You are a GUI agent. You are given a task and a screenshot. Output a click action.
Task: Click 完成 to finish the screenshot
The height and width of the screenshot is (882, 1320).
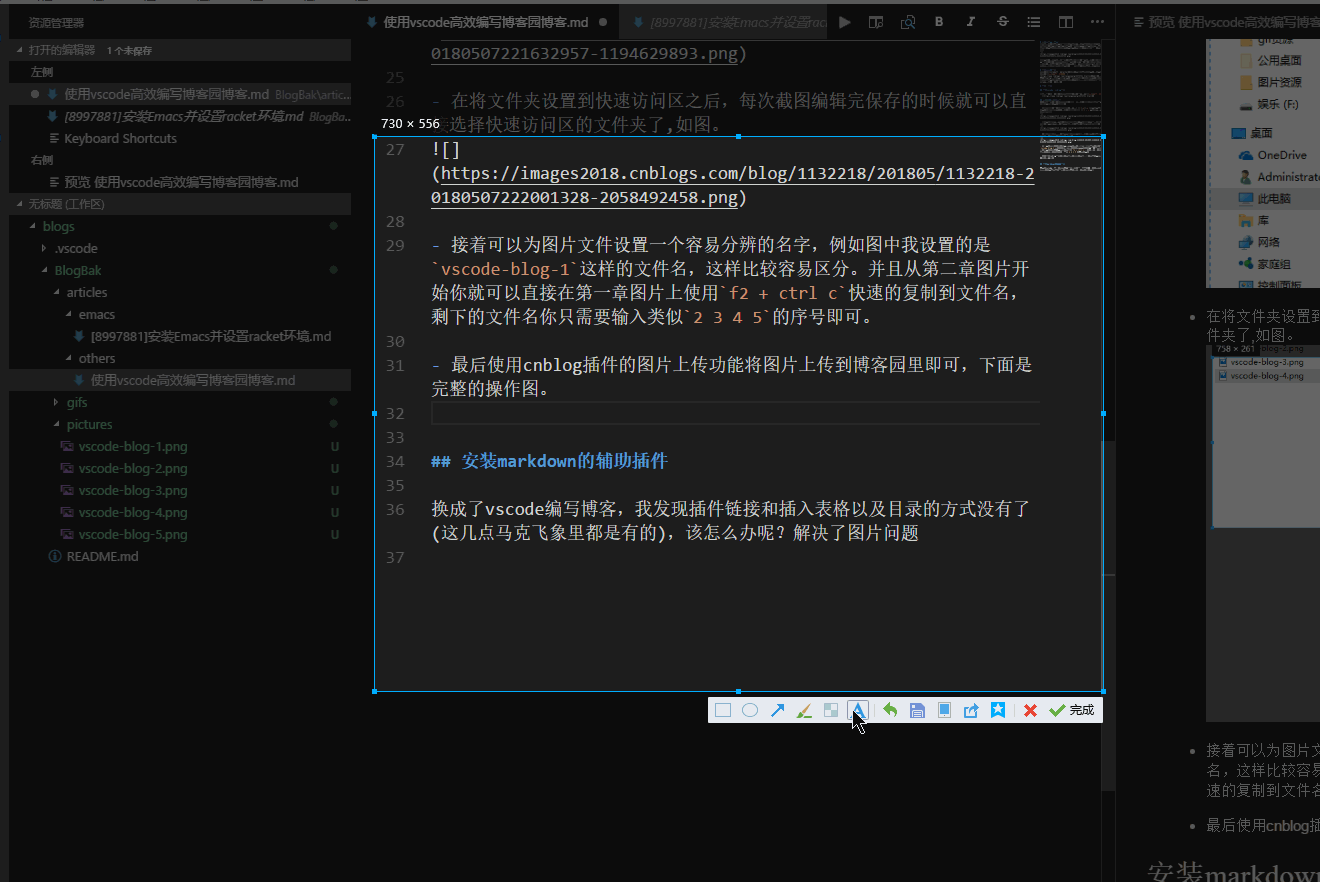coord(1071,710)
